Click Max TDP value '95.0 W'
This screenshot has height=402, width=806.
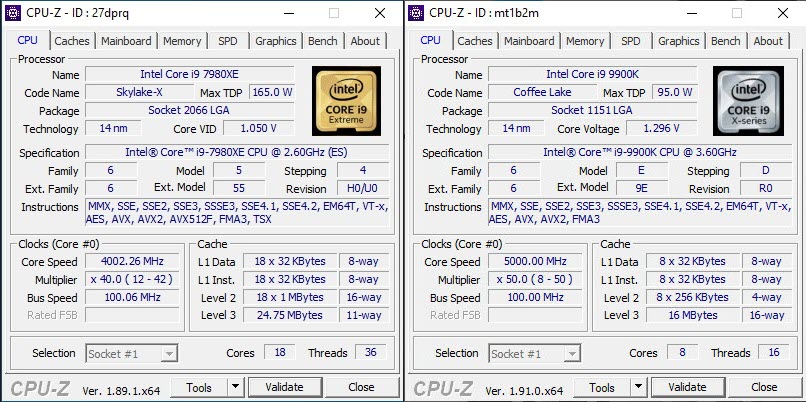[x=675, y=93]
